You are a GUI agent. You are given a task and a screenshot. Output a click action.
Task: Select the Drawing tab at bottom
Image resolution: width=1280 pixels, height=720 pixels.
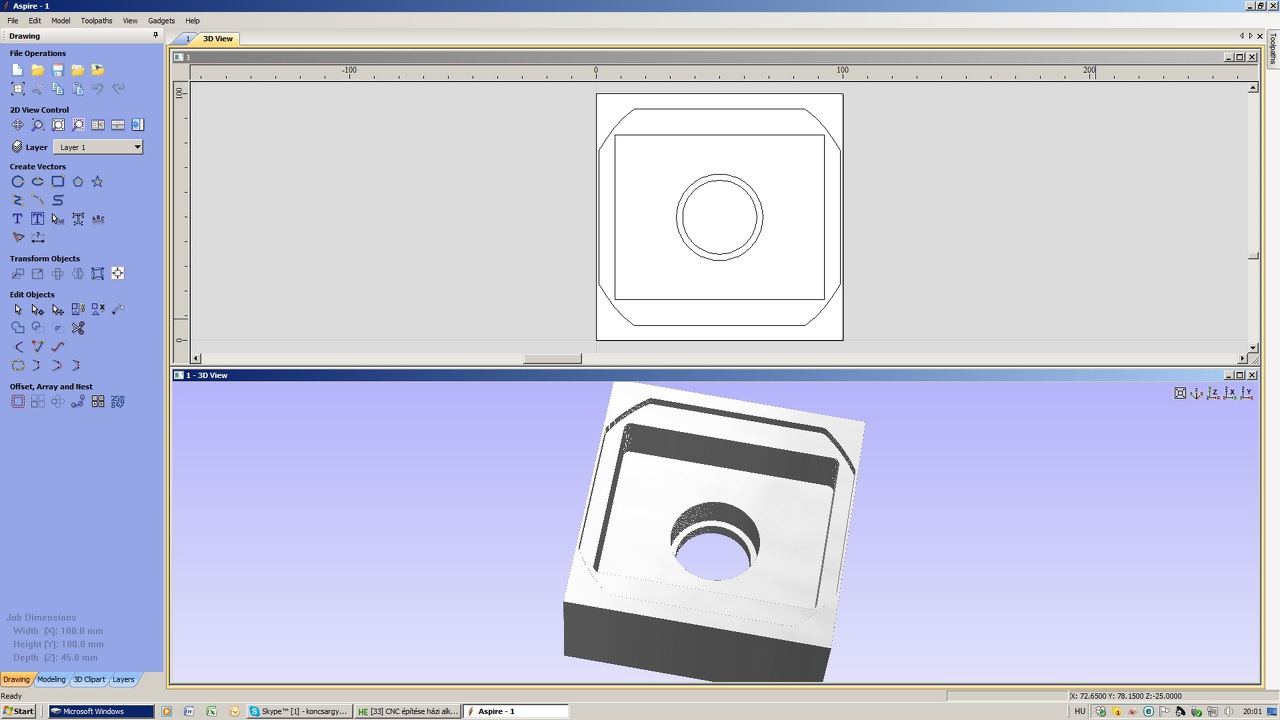point(16,680)
